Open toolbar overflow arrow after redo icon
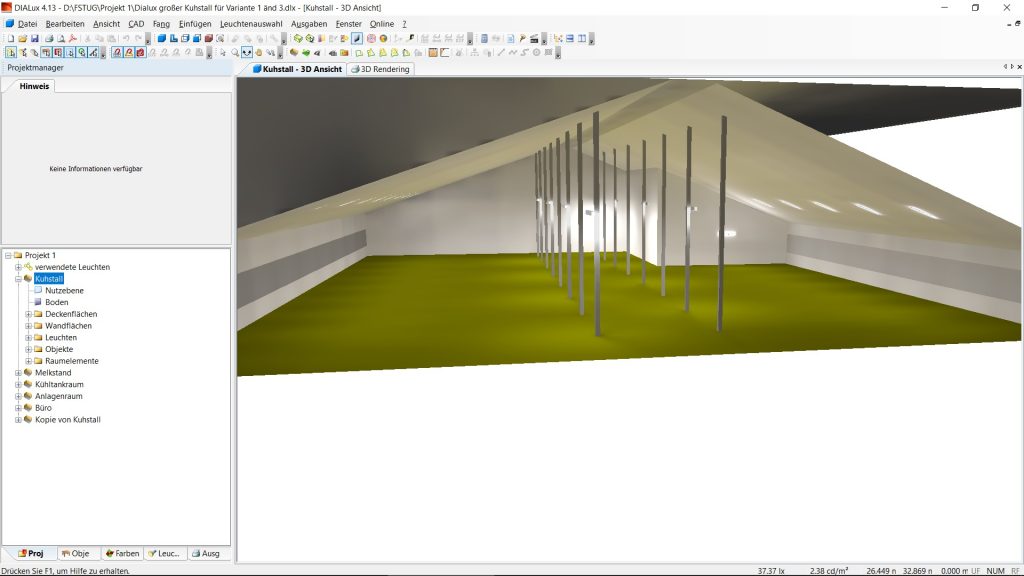Image resolution: width=1024 pixels, height=576 pixels. (148, 39)
